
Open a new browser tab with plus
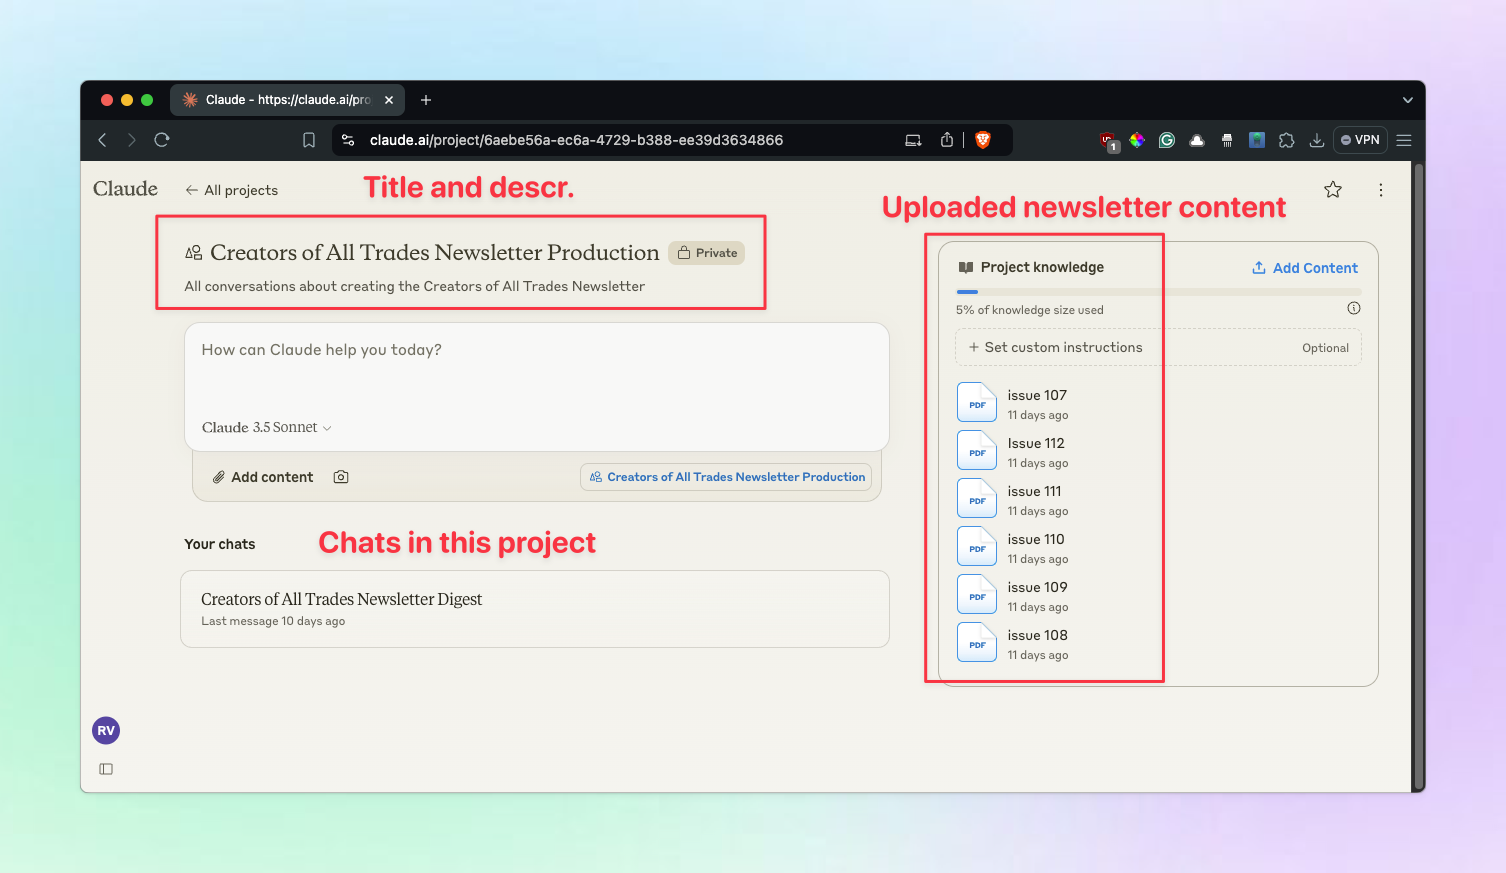pyautogui.click(x=426, y=100)
